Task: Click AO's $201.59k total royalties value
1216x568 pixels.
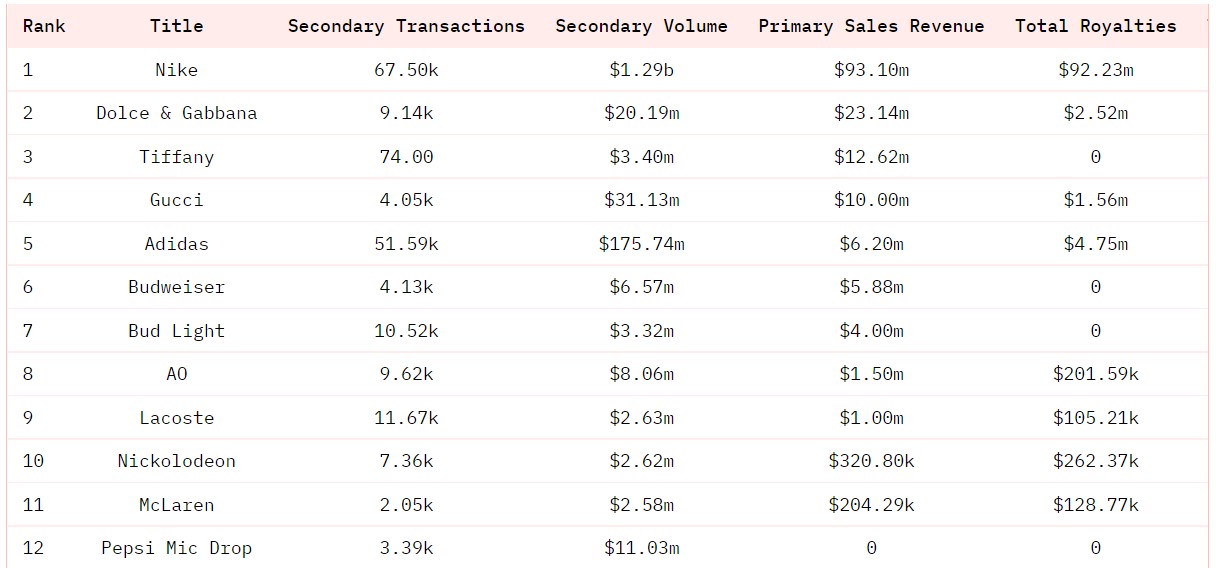Action: (x=1095, y=374)
